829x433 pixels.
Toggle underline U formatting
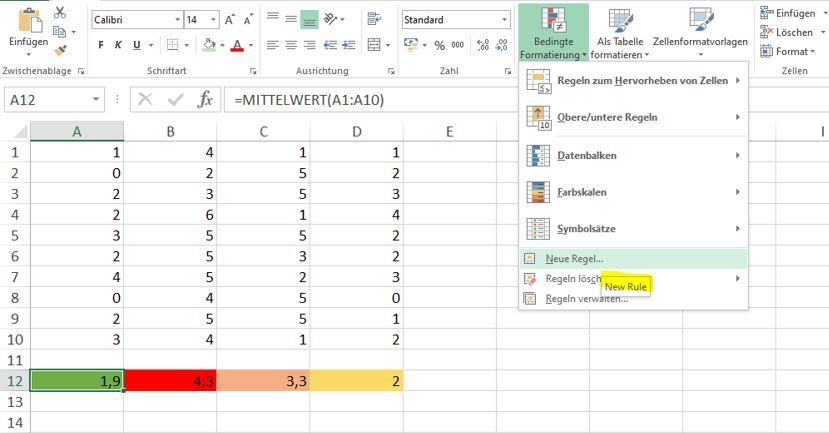tap(136, 45)
